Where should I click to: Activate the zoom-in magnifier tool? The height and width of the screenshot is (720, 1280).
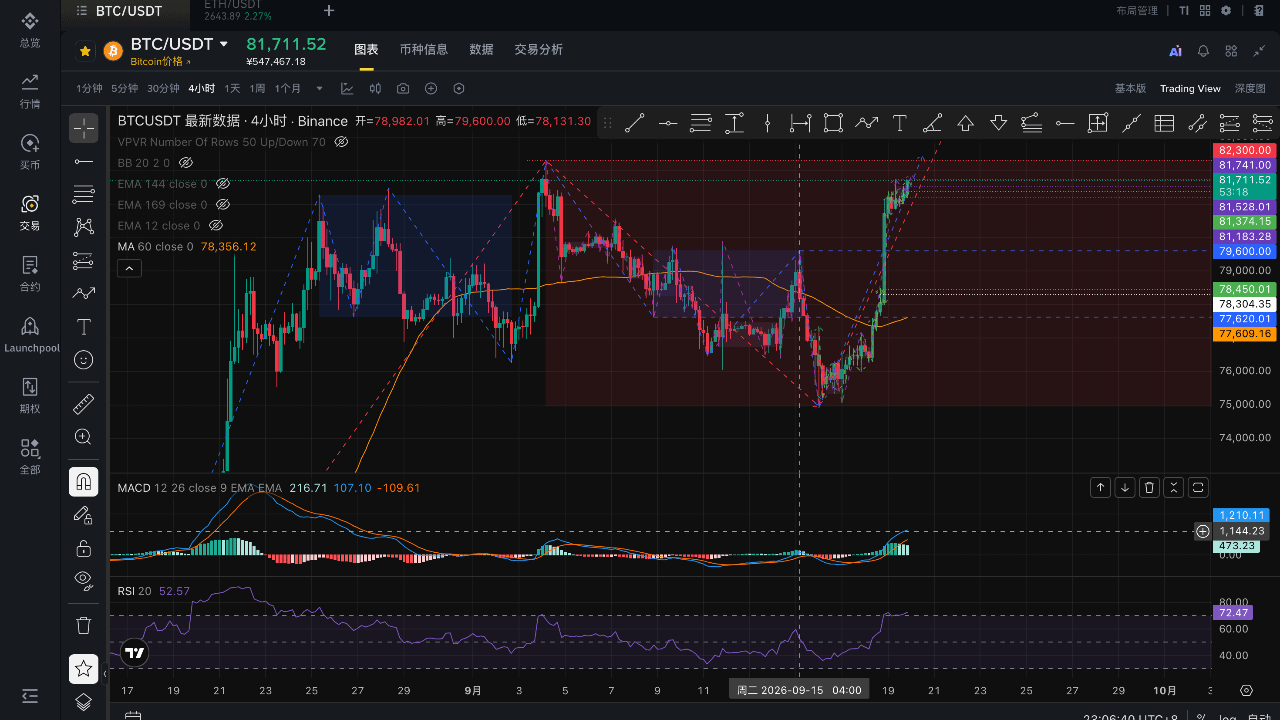click(84, 437)
